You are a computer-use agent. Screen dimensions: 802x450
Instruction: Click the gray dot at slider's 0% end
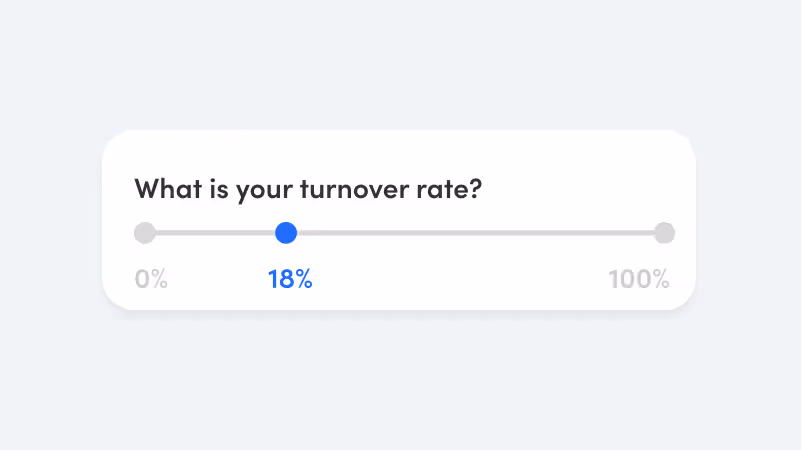click(145, 233)
